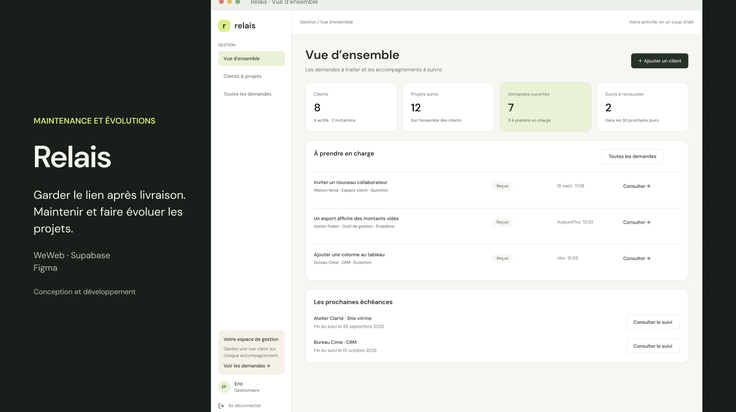736x412 pixels.
Task: Click the Toutes les demandes button
Action: 632,156
